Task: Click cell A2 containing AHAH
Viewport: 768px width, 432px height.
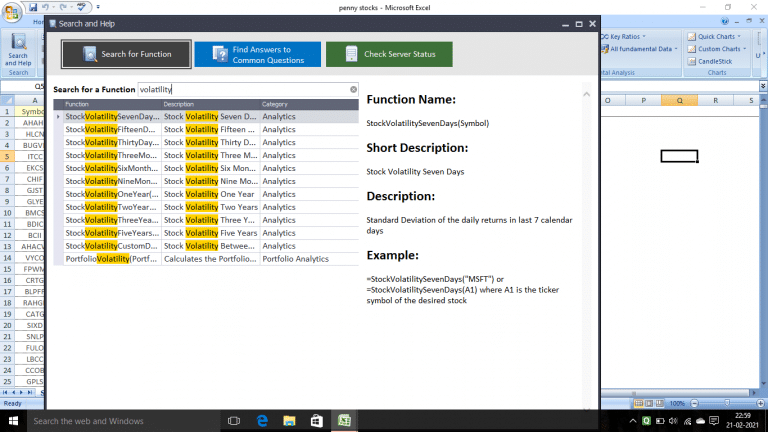Action: (30, 122)
